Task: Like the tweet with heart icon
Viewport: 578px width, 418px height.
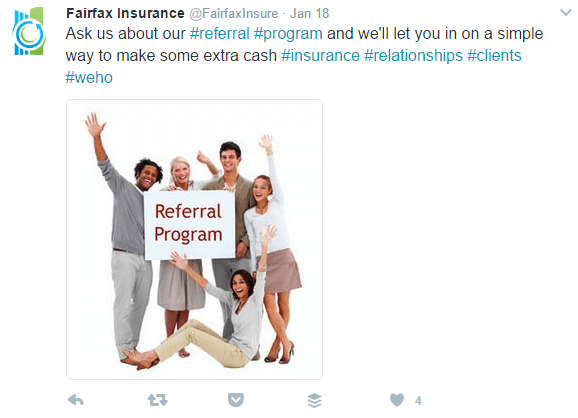Action: click(397, 400)
